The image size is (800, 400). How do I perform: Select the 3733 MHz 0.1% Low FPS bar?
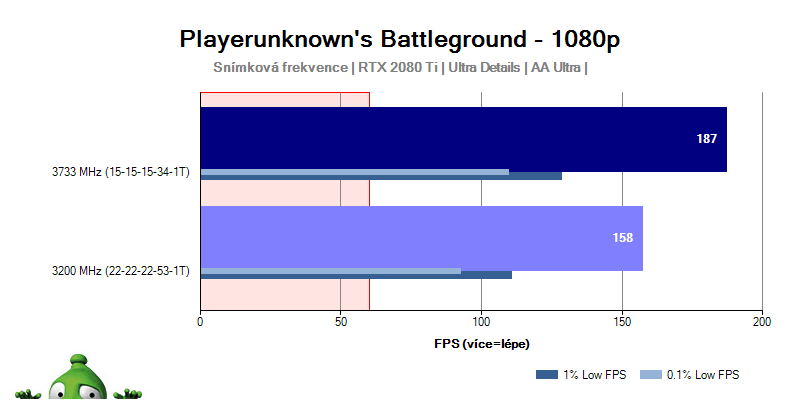(355, 172)
